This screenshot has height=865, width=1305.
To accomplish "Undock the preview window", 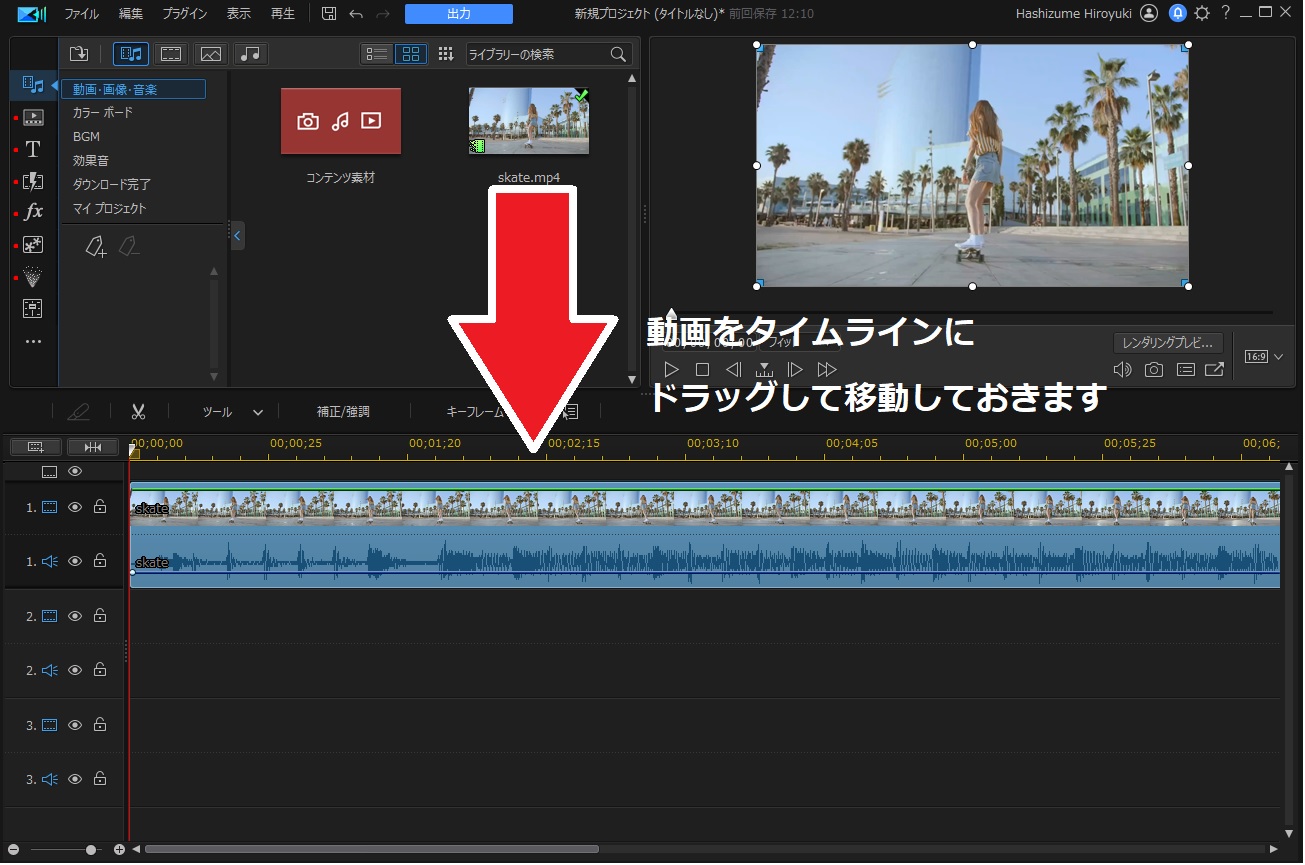I will (1214, 370).
